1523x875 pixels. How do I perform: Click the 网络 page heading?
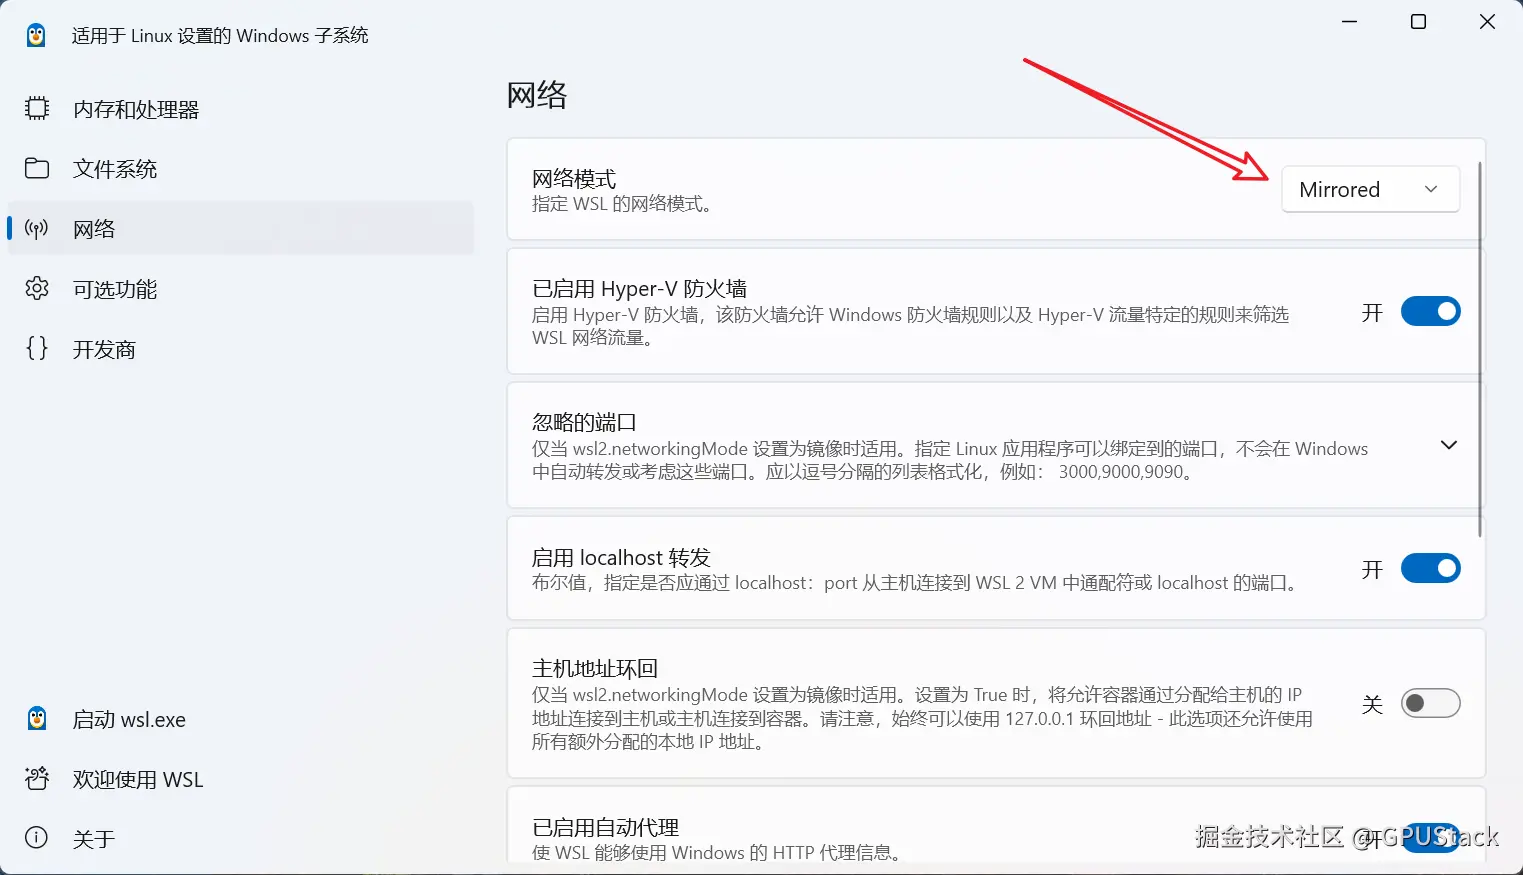pyautogui.click(x=537, y=95)
